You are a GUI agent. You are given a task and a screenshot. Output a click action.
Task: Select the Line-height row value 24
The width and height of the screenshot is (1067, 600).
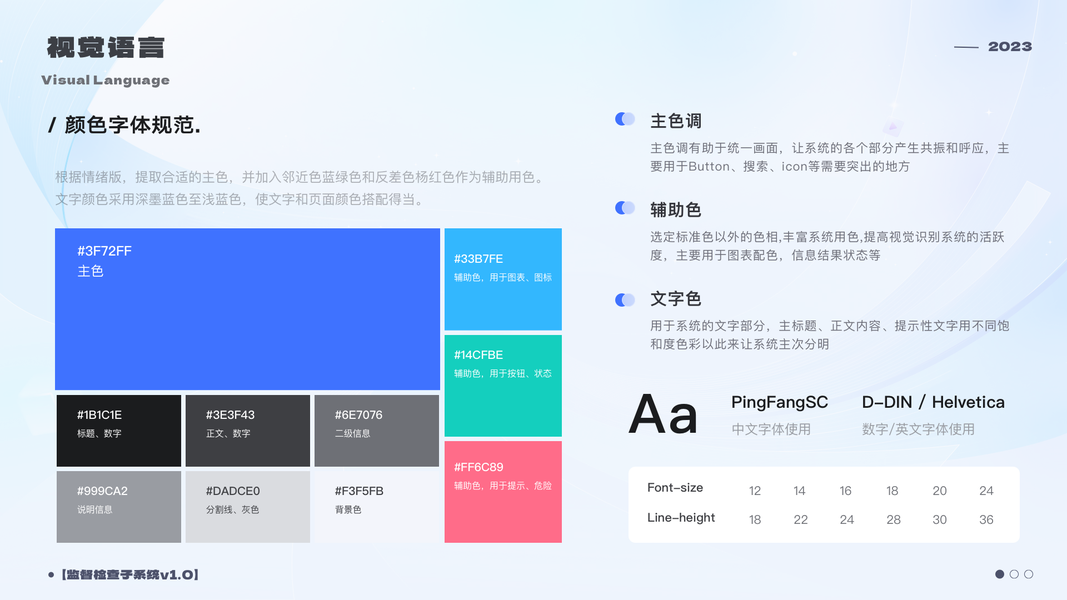(x=847, y=520)
